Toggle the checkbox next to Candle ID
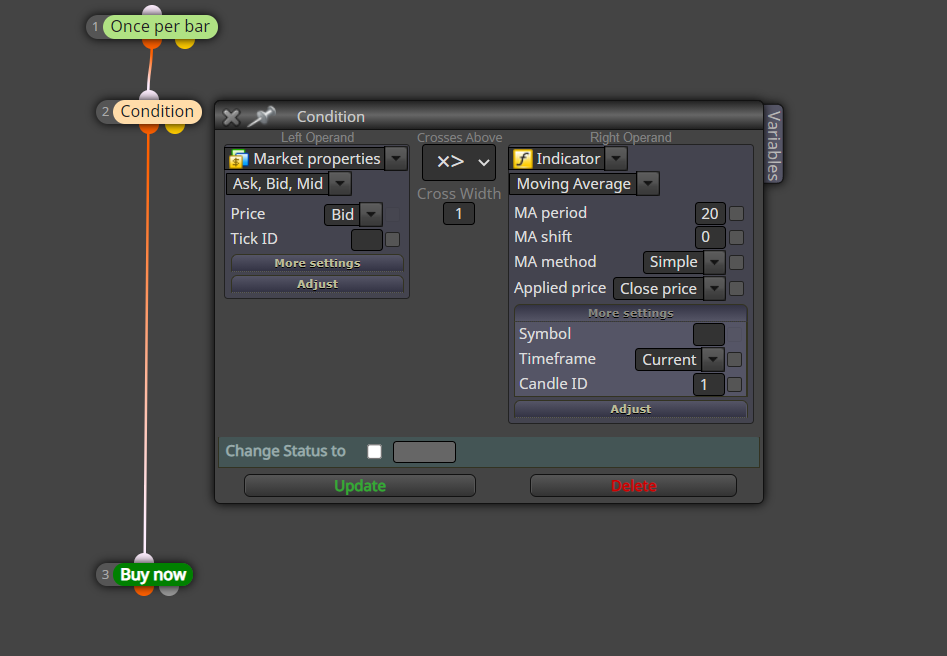 [x=734, y=384]
